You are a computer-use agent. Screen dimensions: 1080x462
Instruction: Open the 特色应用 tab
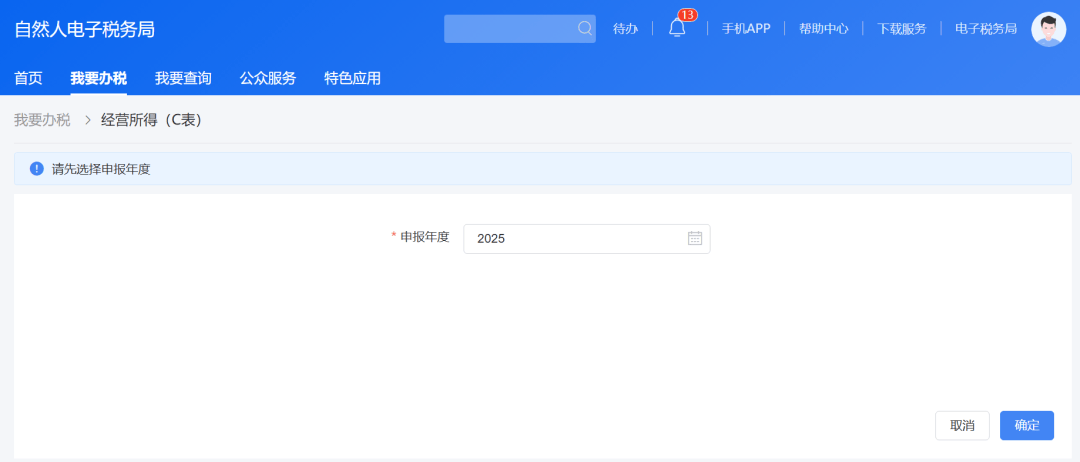(352, 78)
